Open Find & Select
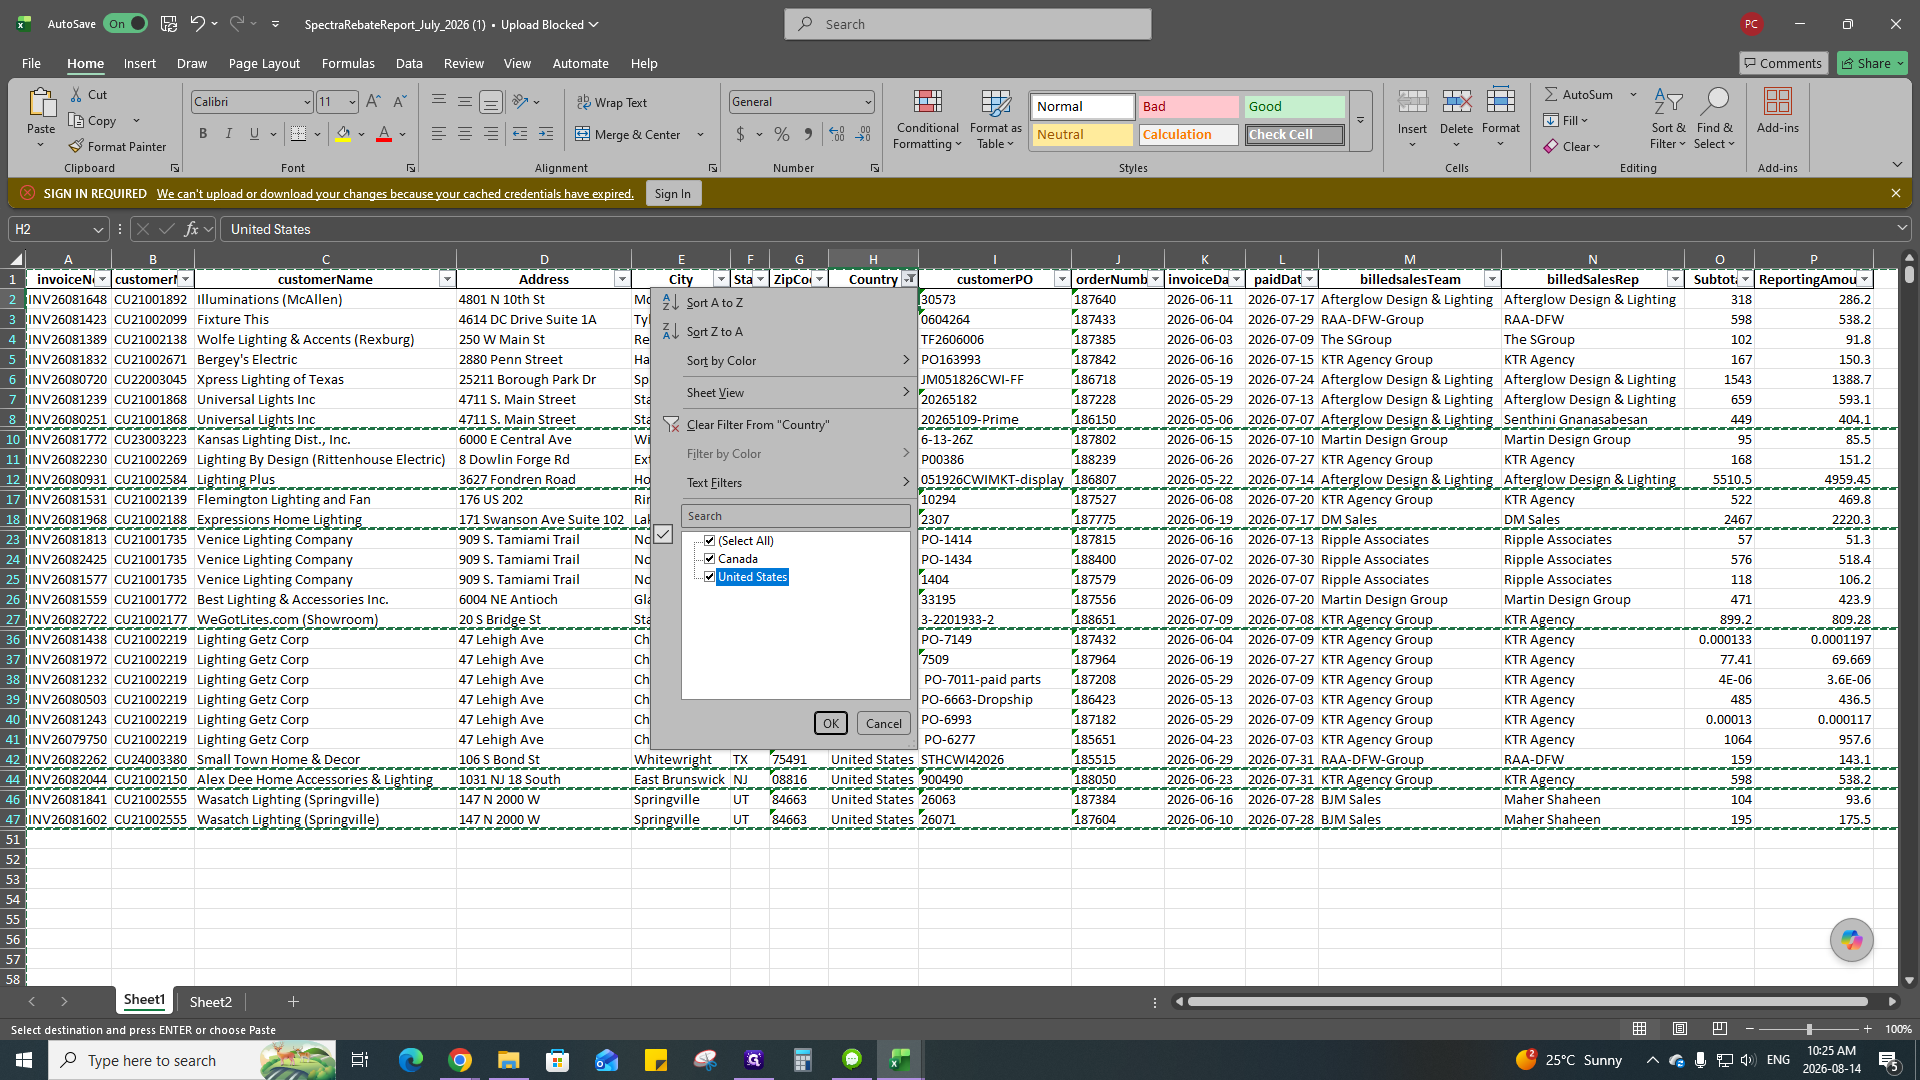This screenshot has height=1080, width=1920. [x=1715, y=119]
